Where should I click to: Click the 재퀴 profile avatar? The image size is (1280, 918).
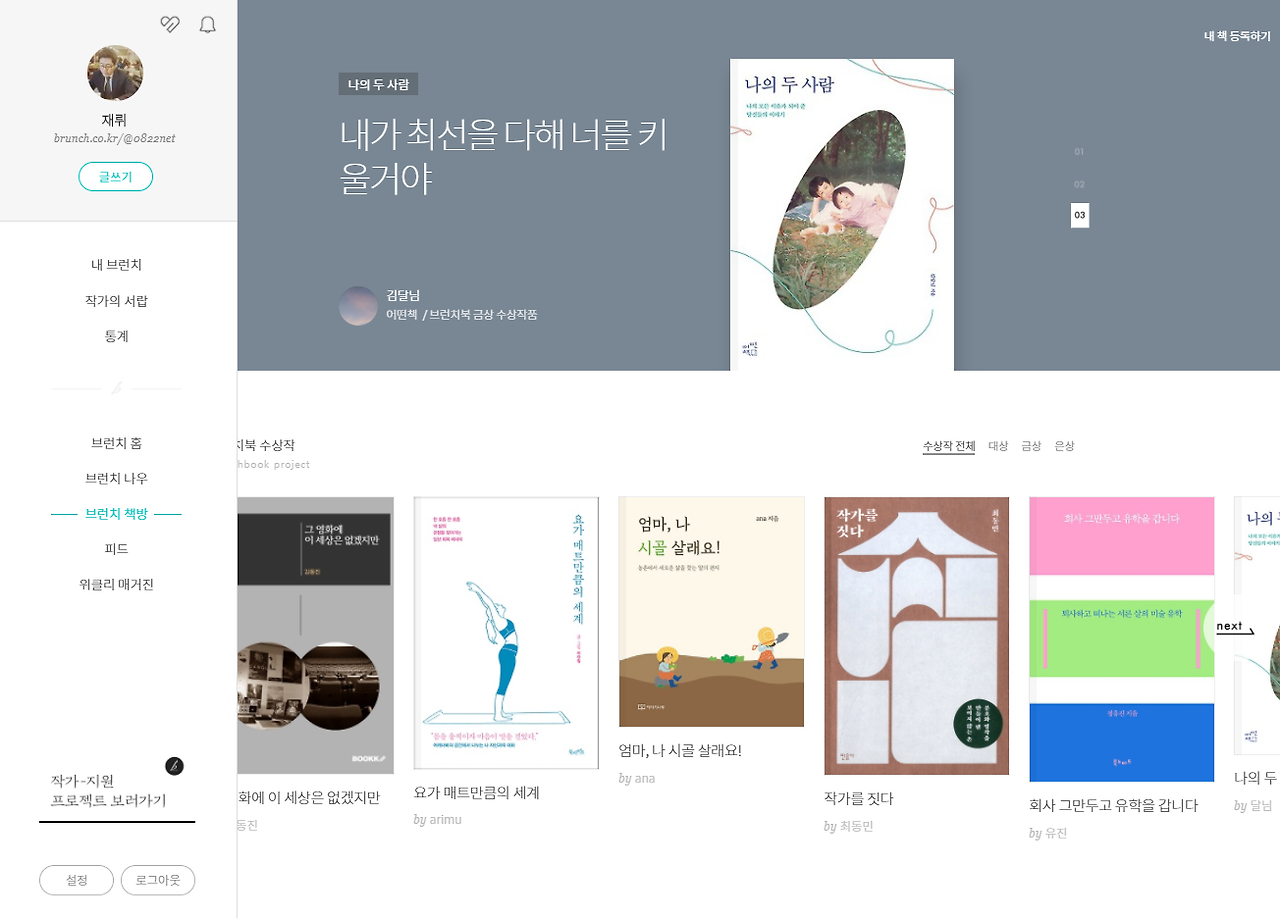point(115,73)
